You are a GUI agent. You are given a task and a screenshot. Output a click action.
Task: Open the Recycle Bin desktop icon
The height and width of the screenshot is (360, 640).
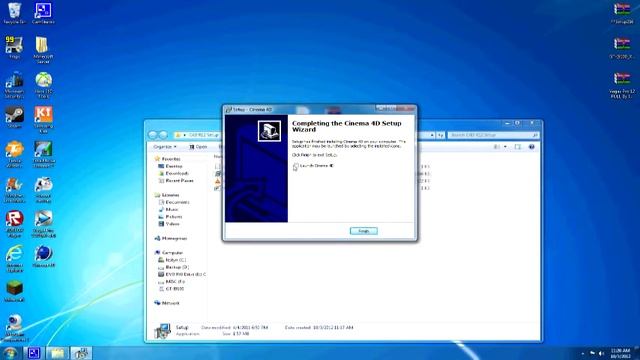click(x=14, y=13)
